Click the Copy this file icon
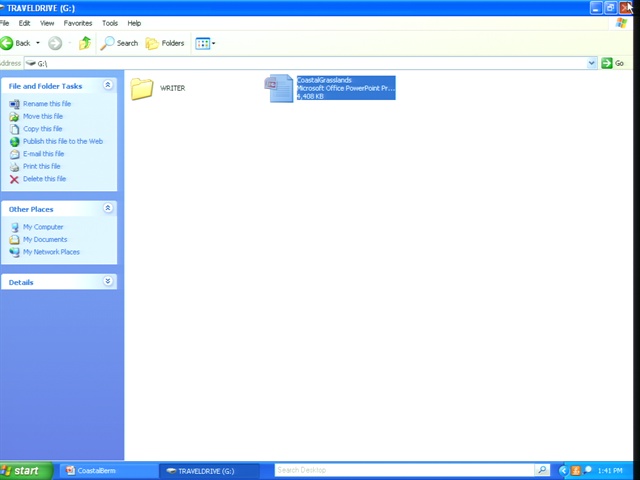This screenshot has height=480, width=640. click(14, 129)
